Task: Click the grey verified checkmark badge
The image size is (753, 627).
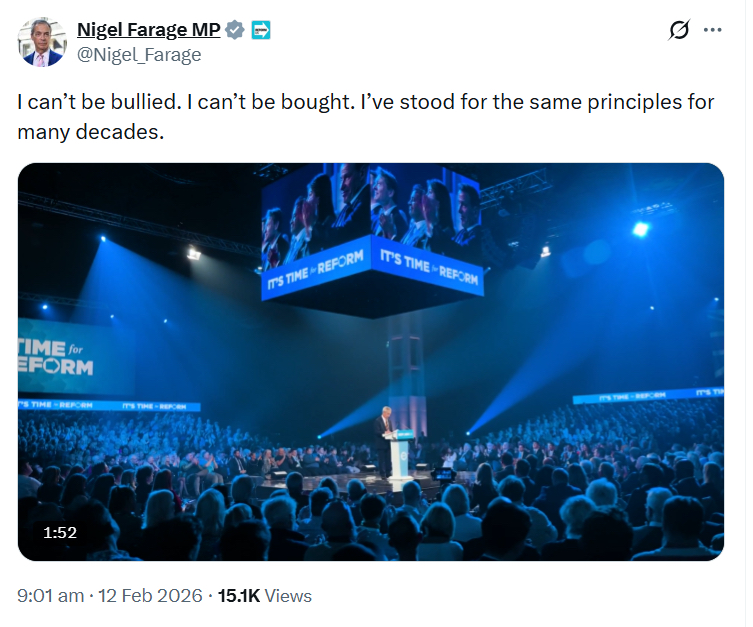Action: coord(235,30)
